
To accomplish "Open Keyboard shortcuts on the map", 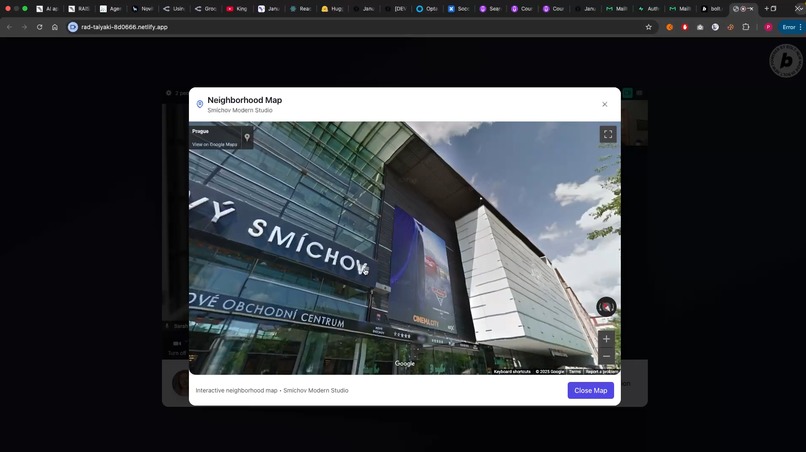I will 512,371.
